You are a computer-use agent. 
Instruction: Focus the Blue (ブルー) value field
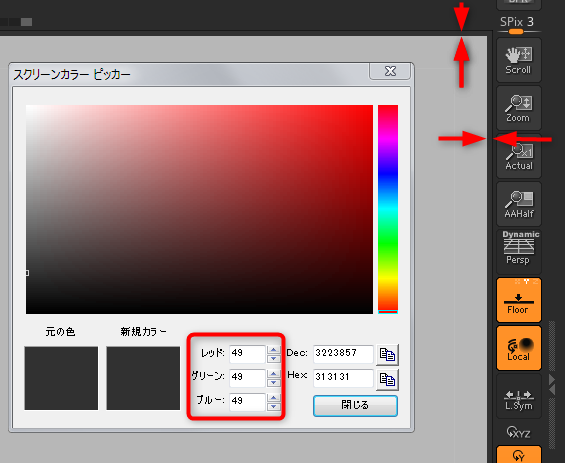[x=247, y=401]
